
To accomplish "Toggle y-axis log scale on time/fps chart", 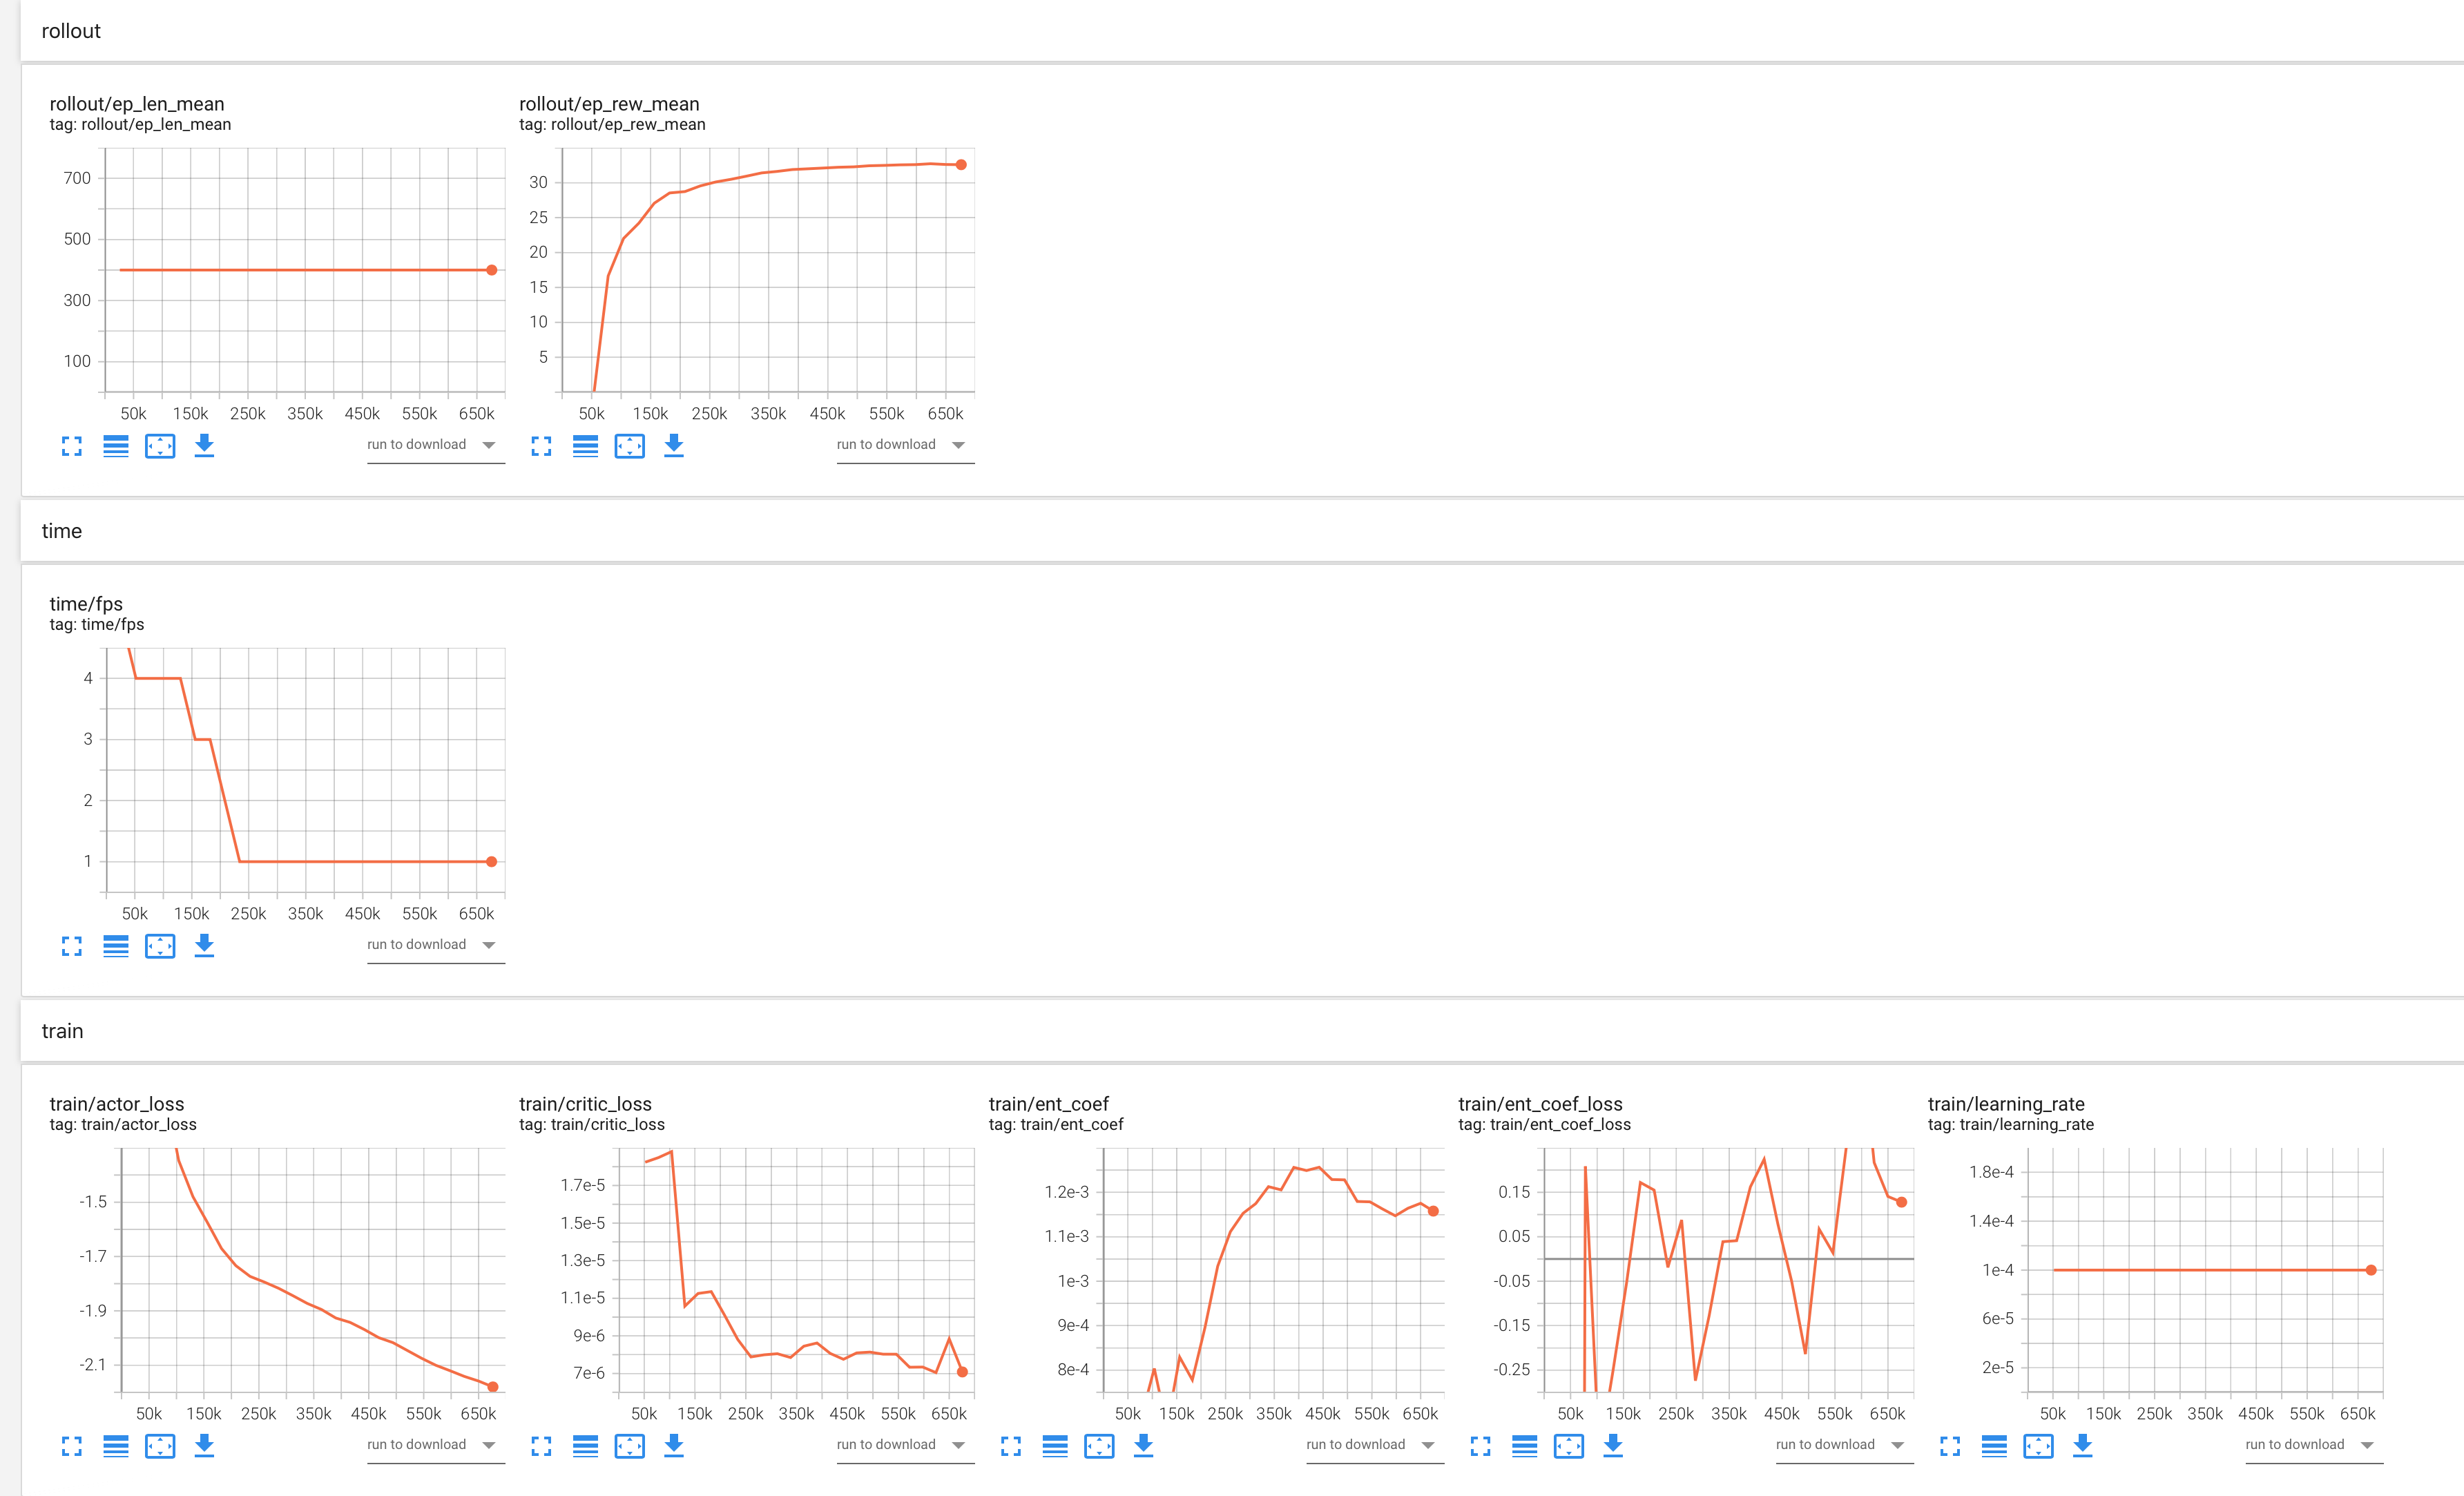I will coord(116,946).
